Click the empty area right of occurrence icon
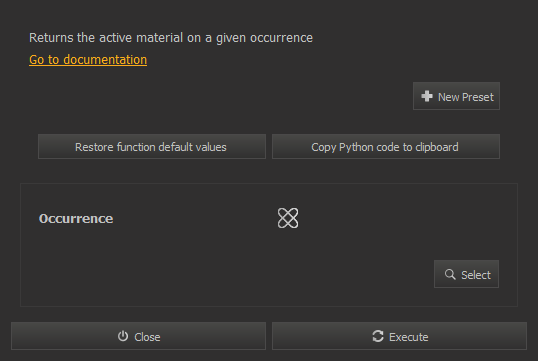 (405, 218)
